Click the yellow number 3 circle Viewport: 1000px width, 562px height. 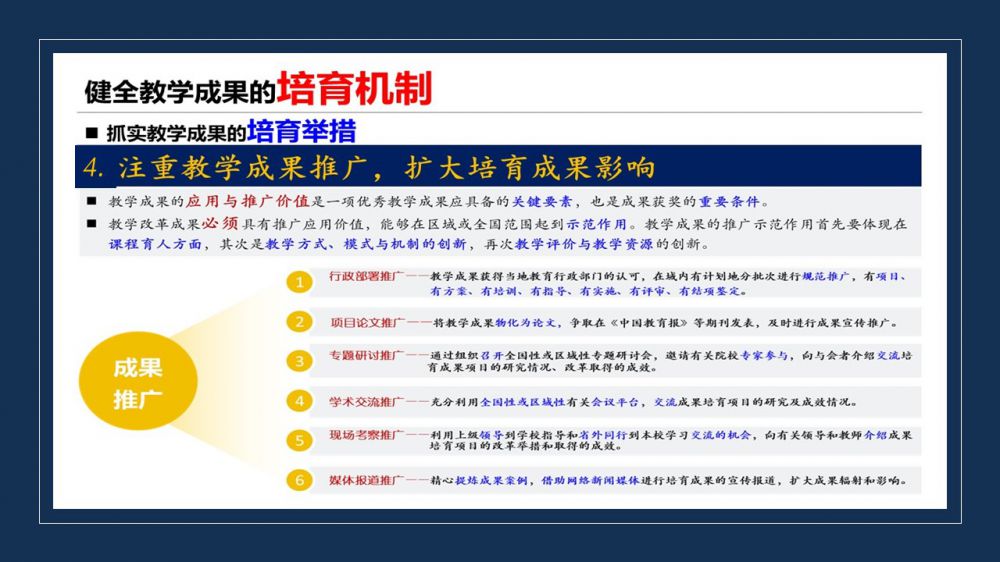coord(298,361)
